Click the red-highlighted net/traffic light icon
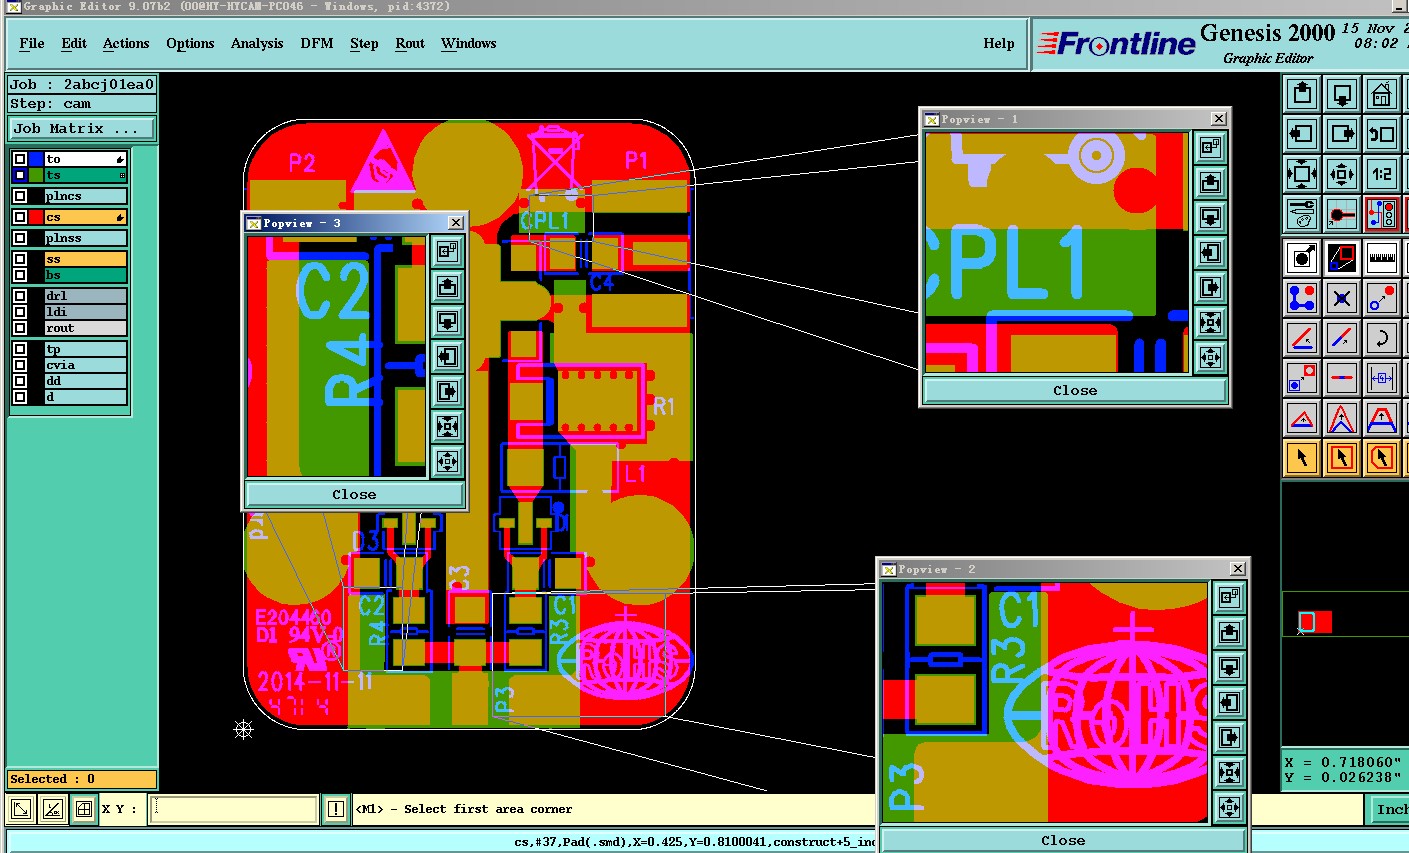Viewport: 1409px width, 853px height. (x=1381, y=213)
